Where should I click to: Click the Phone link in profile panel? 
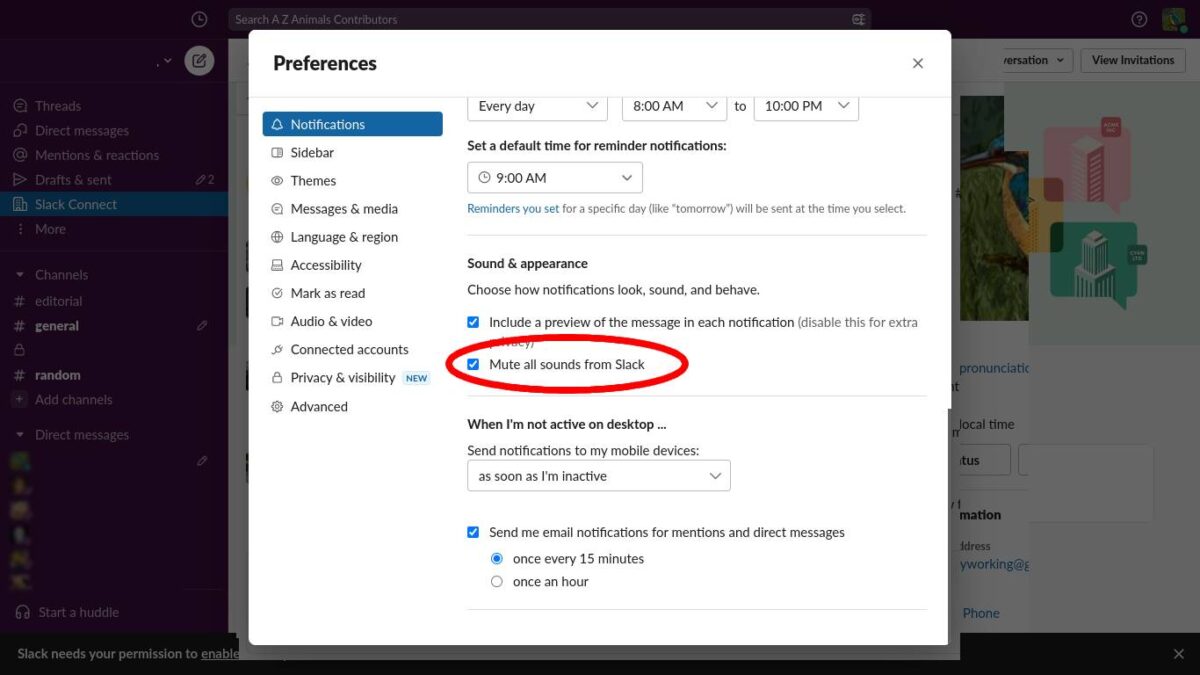click(981, 613)
